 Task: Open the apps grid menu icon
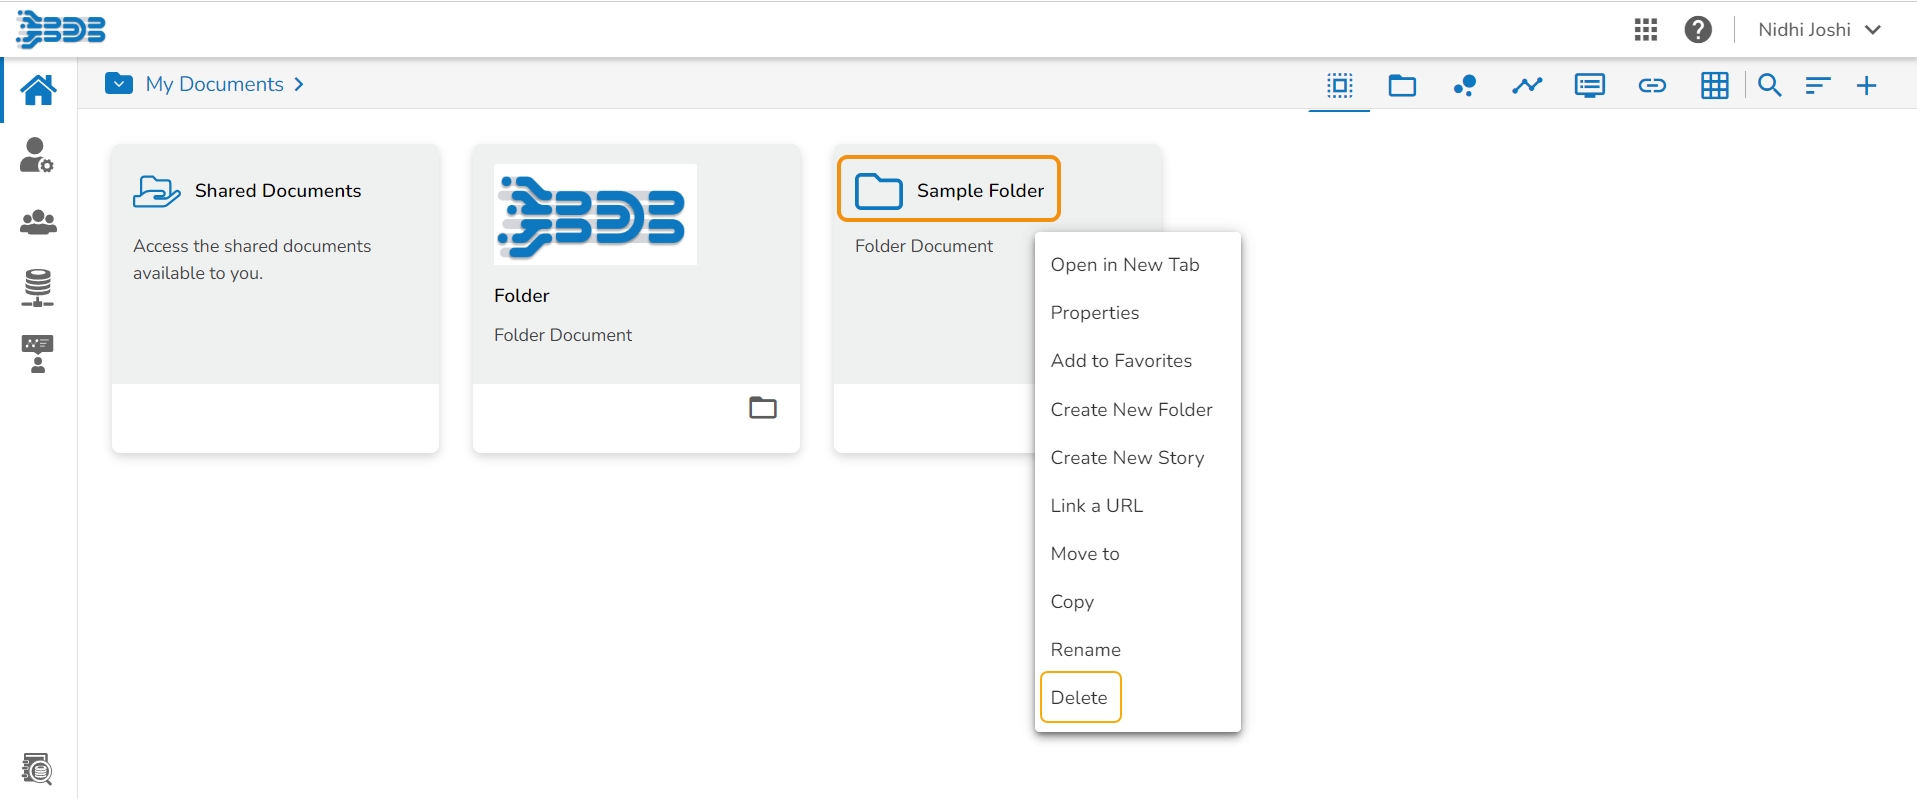1645,30
